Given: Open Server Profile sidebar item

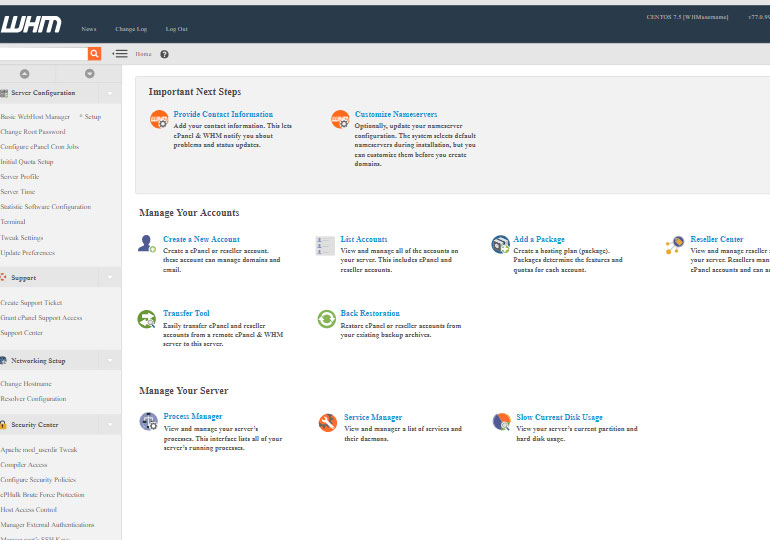Looking at the screenshot, I should (20, 177).
